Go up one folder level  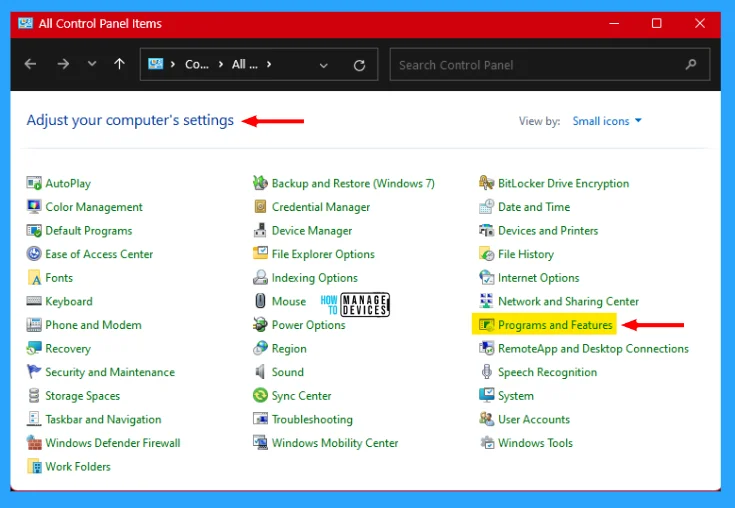(x=120, y=64)
